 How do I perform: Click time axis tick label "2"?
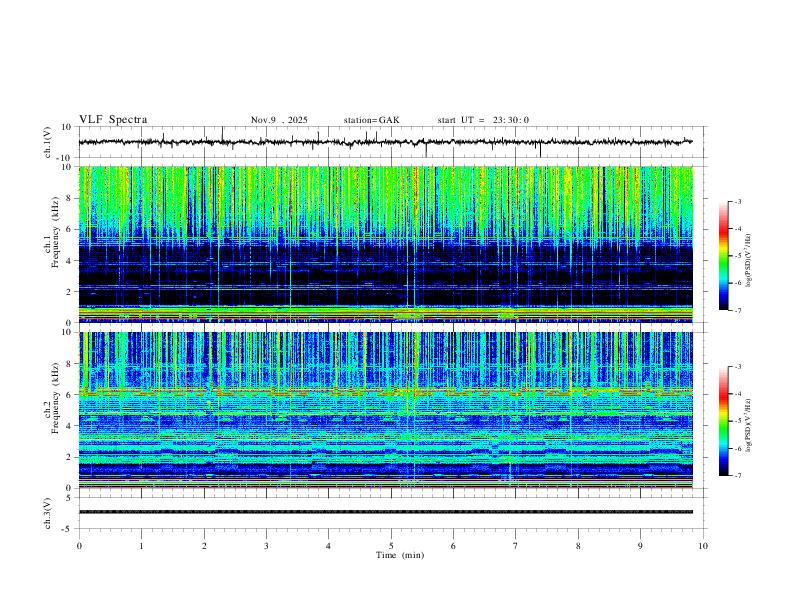pos(204,546)
